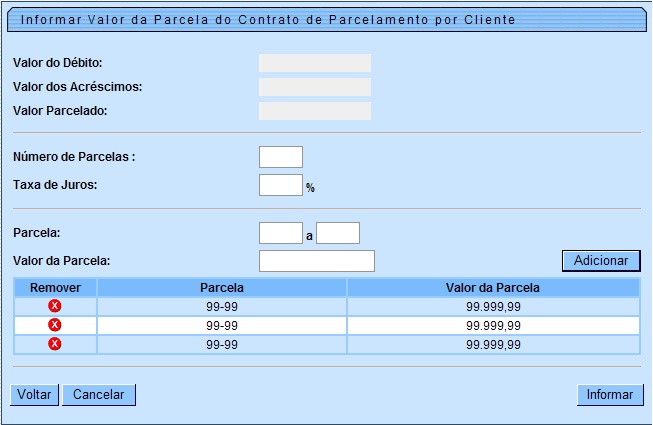Remove the first installment row
Image resolution: width=653 pixels, height=425 pixels.
click(55, 306)
